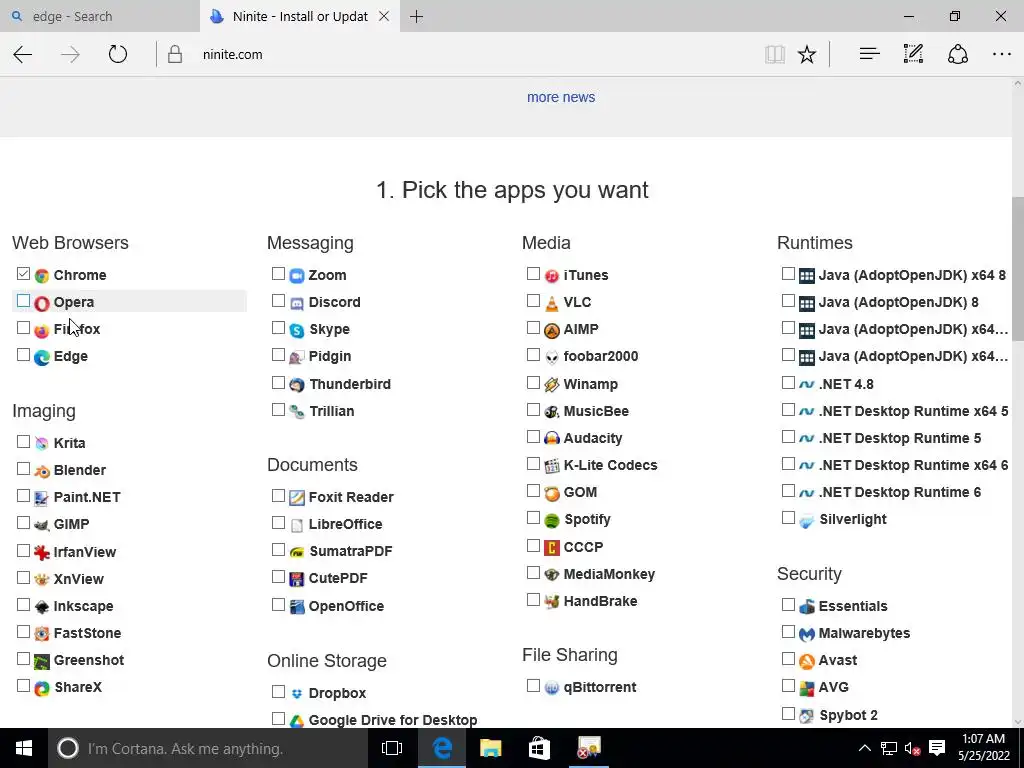Click the VLC cone icon

552,303
